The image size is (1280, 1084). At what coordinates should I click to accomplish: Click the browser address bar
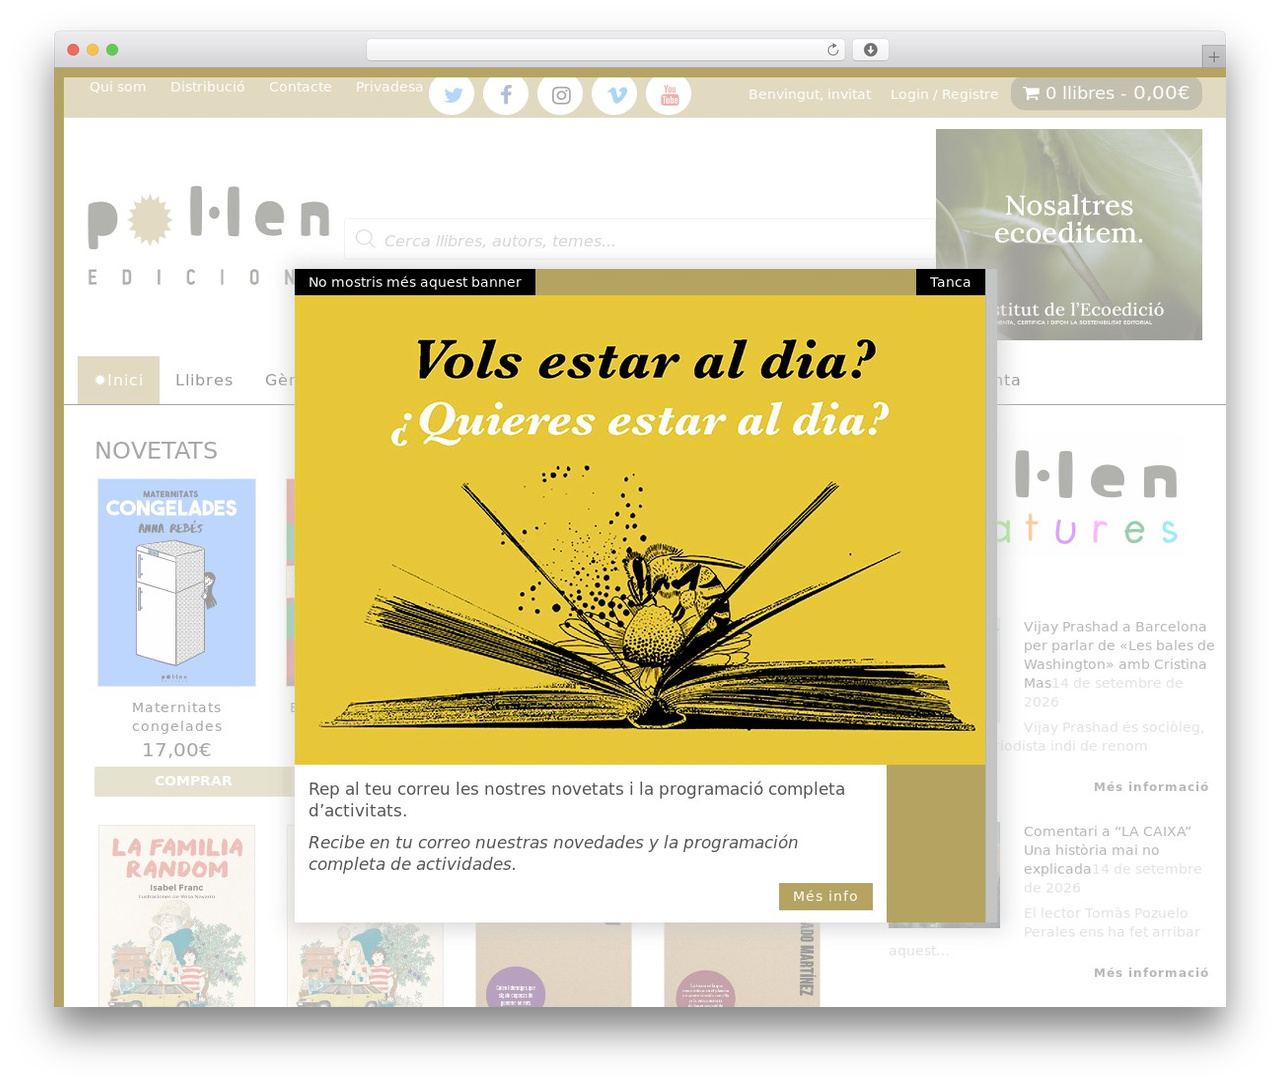pos(606,50)
